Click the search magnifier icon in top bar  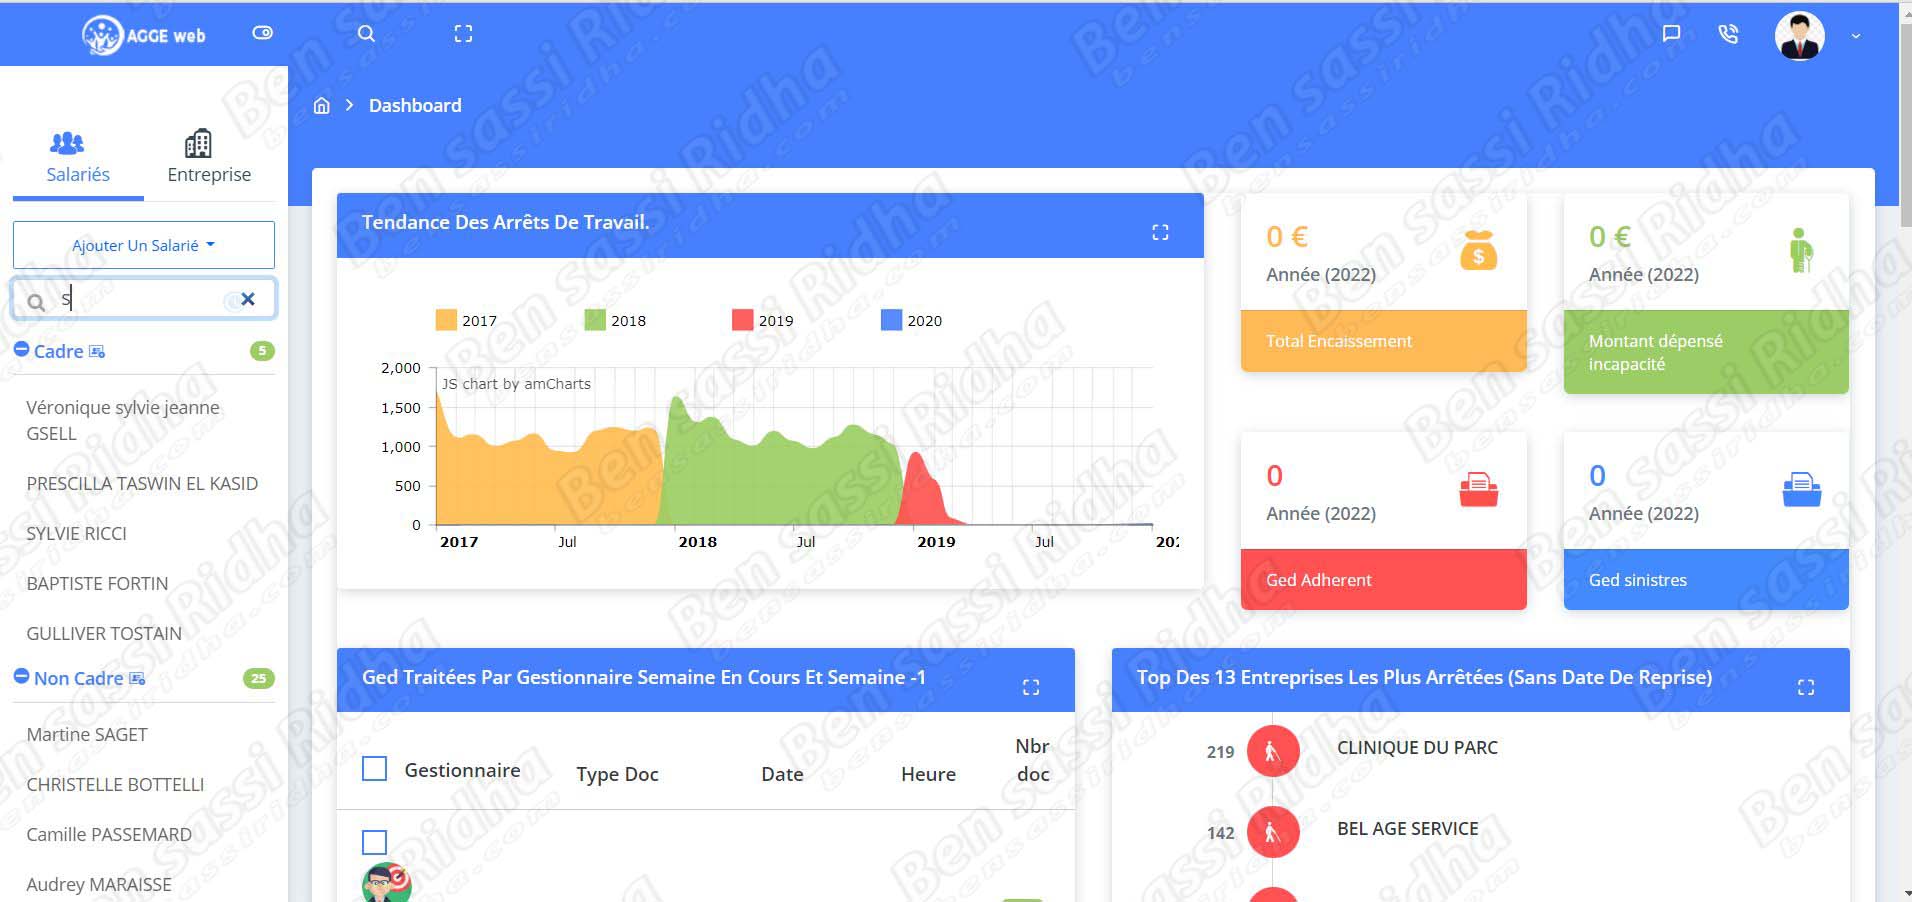pos(366,33)
